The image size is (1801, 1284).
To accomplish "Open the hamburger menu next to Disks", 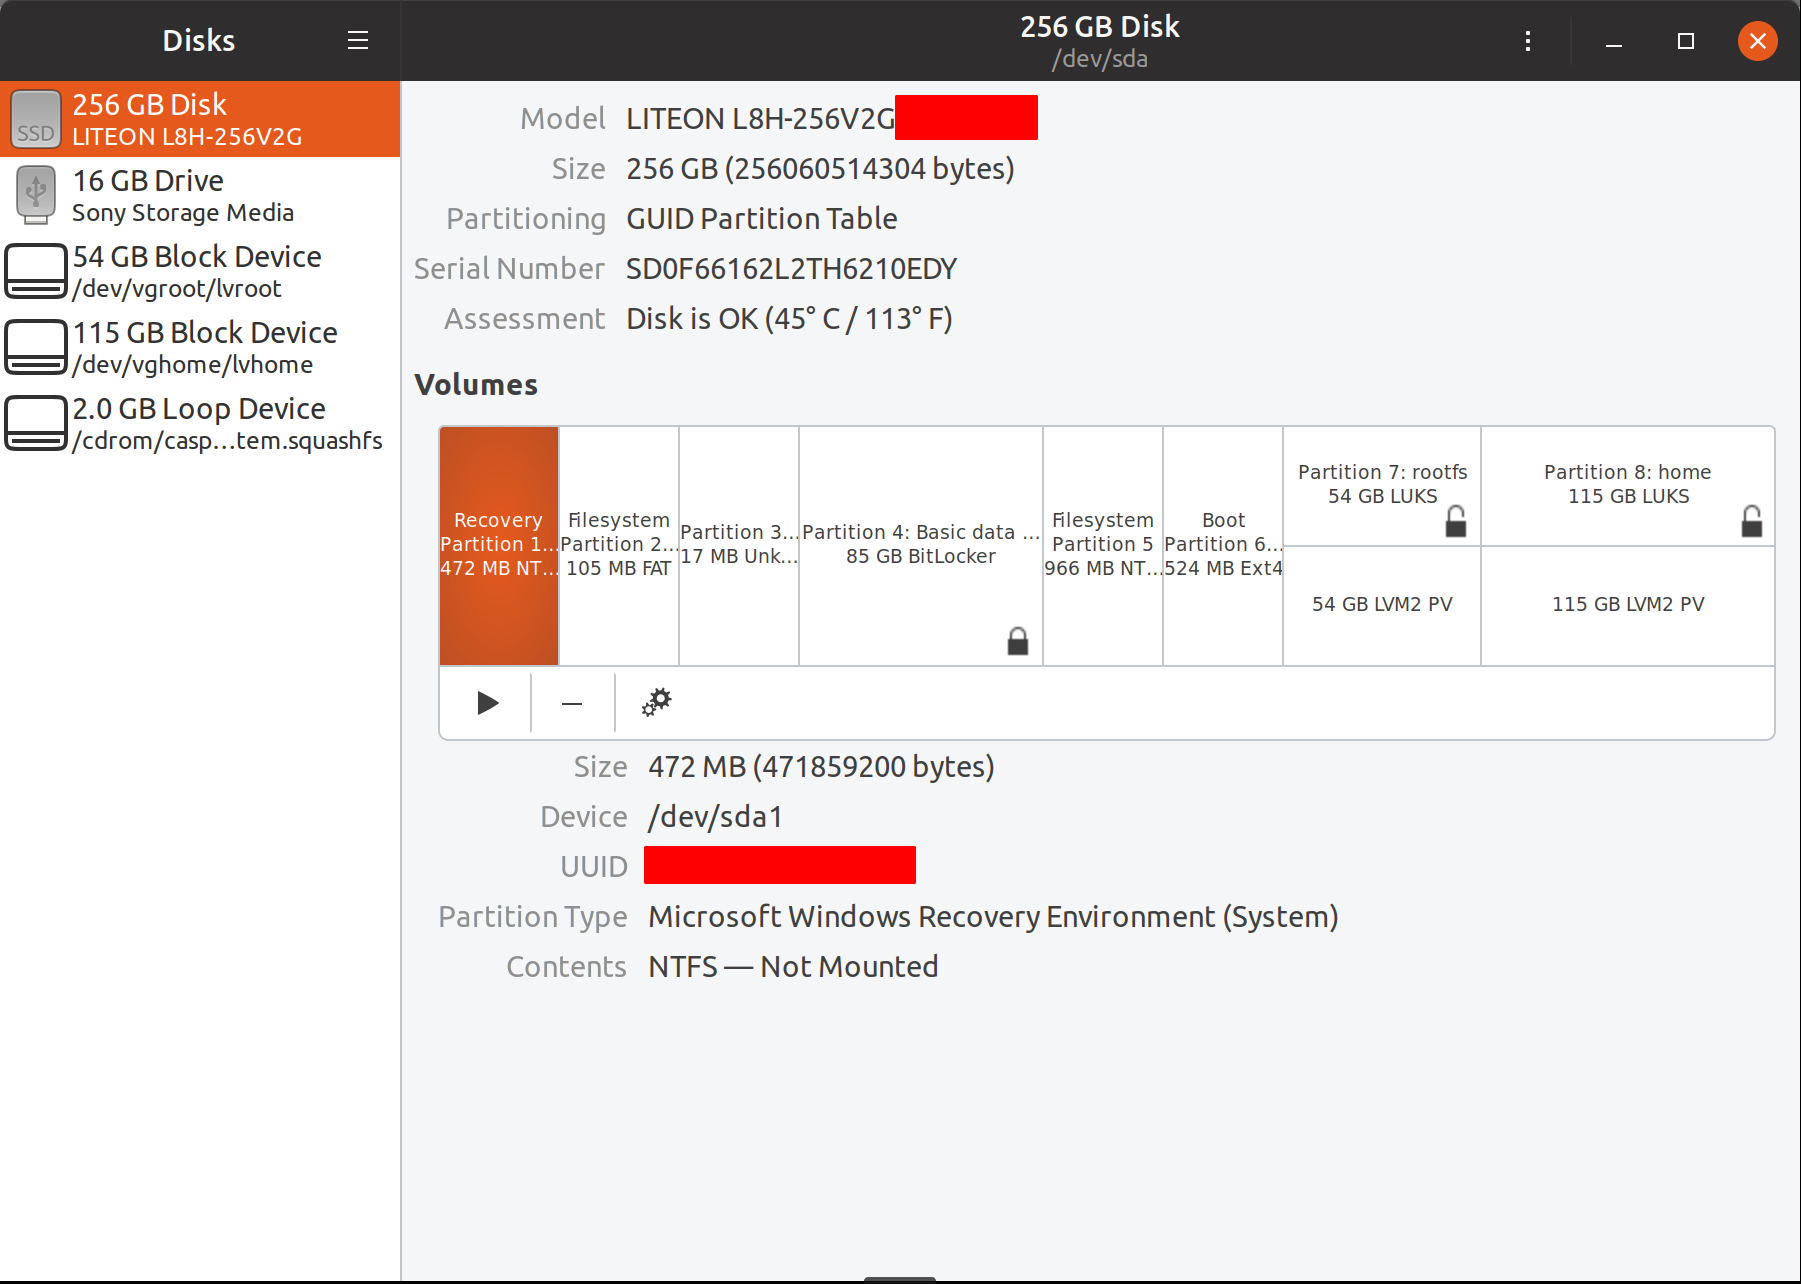I will pos(357,40).
